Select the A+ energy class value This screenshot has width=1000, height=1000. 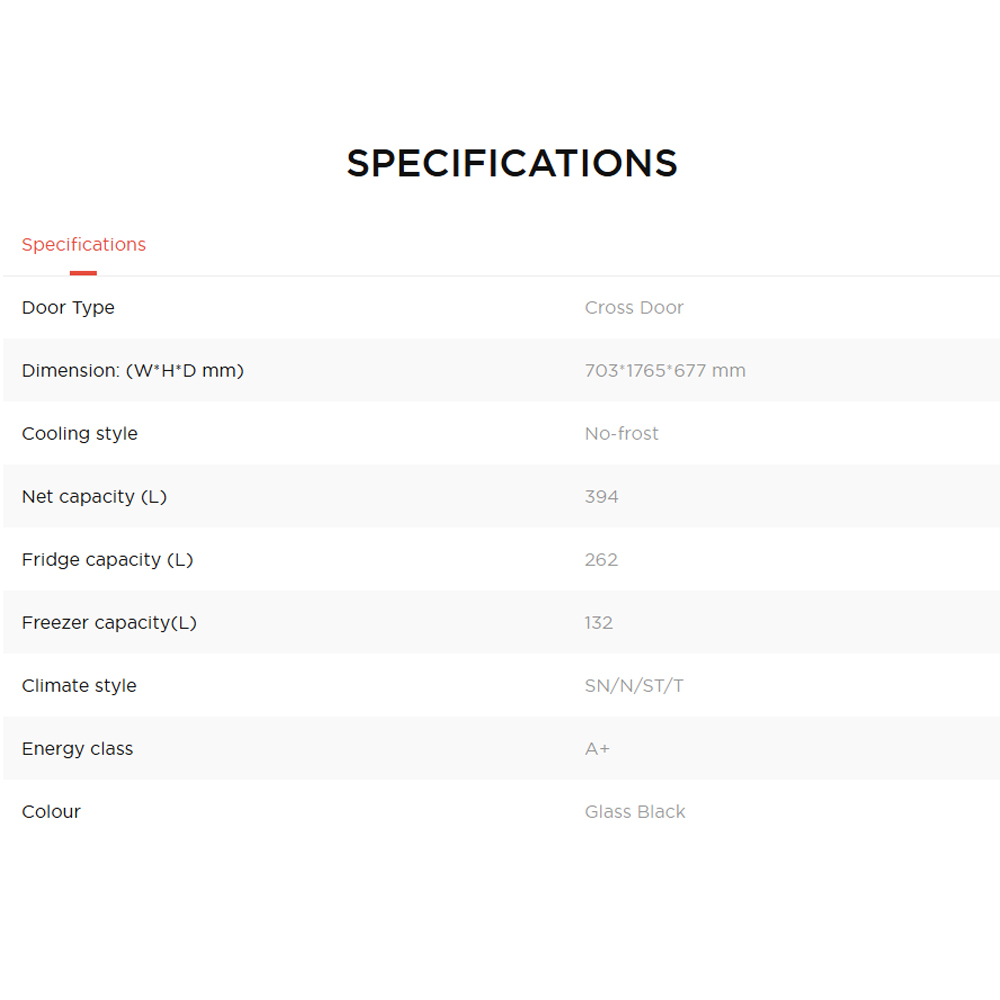[x=597, y=749]
